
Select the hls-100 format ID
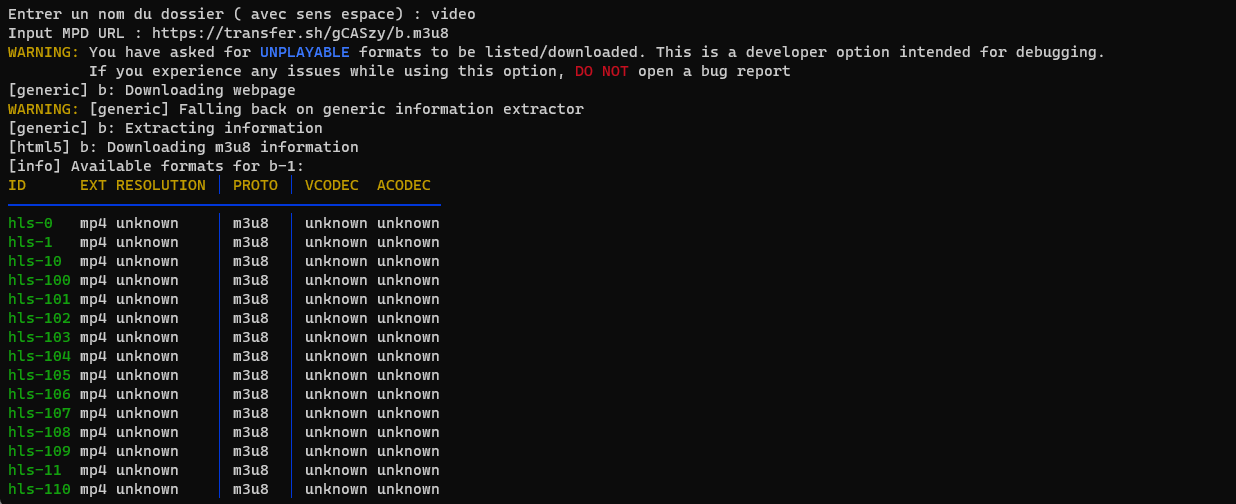[x=39, y=280]
